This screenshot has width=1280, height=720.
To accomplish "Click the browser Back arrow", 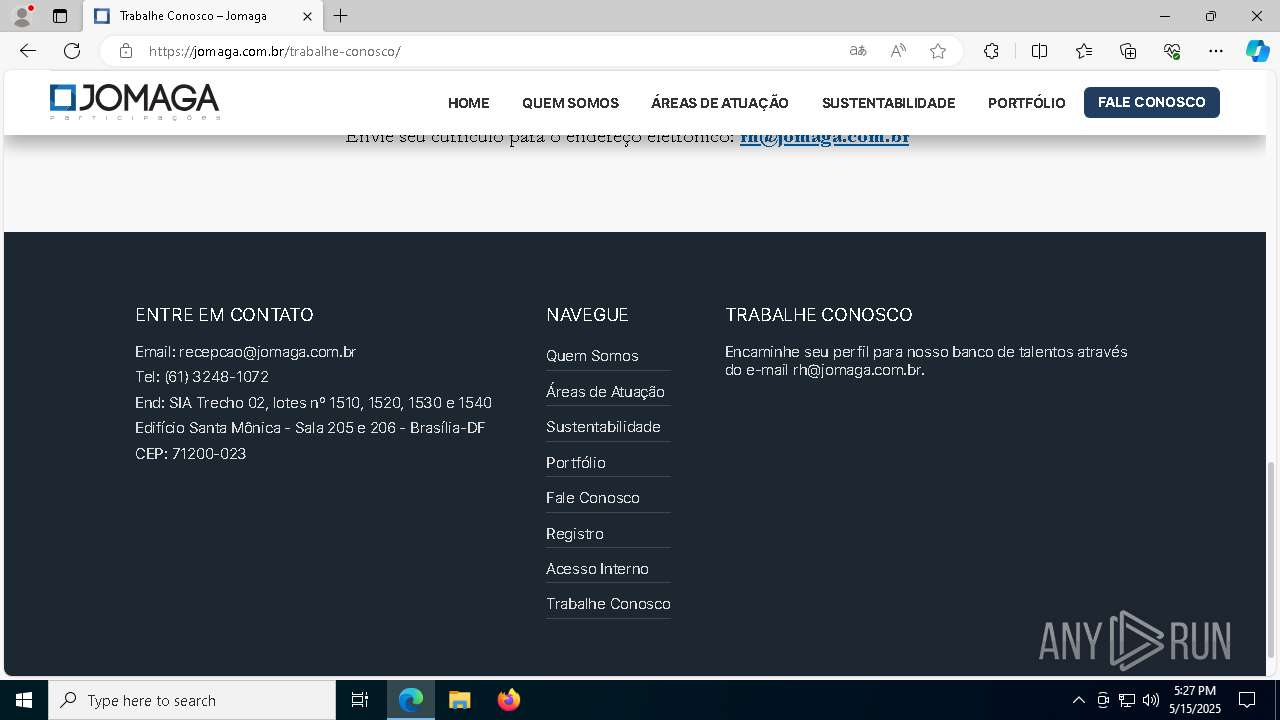I will click(x=28, y=51).
